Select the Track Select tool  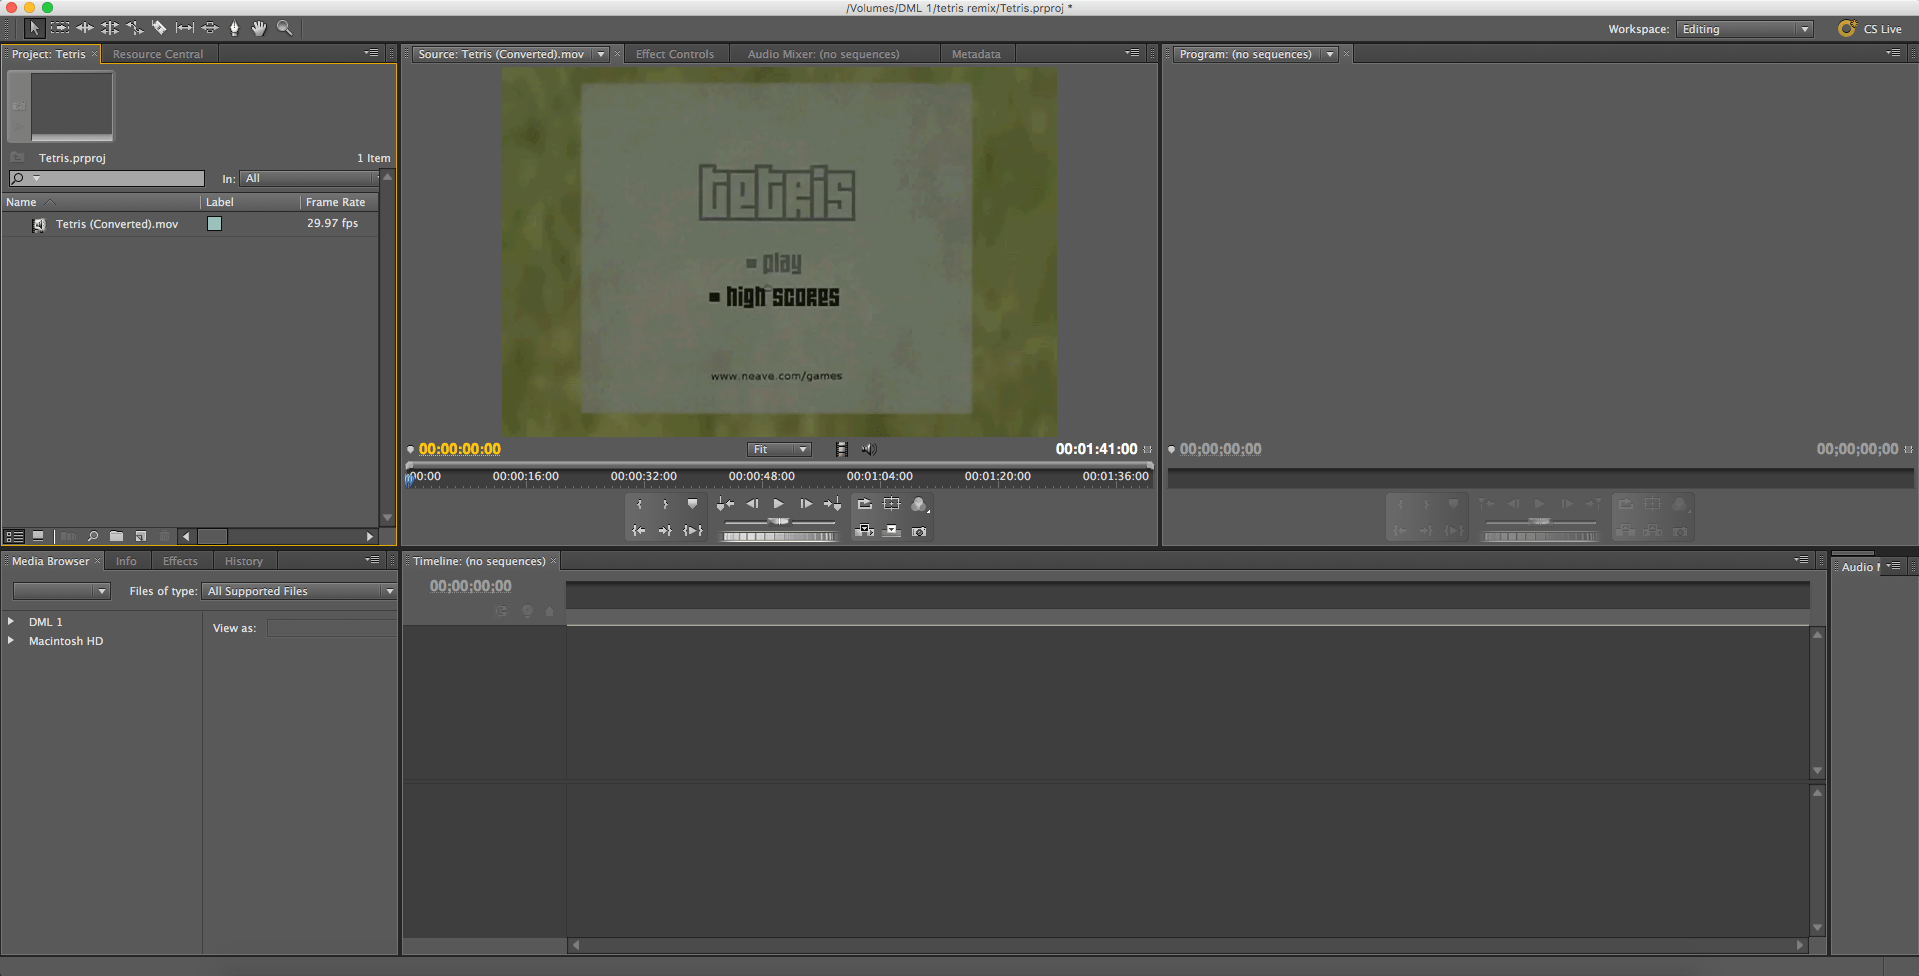click(60, 28)
